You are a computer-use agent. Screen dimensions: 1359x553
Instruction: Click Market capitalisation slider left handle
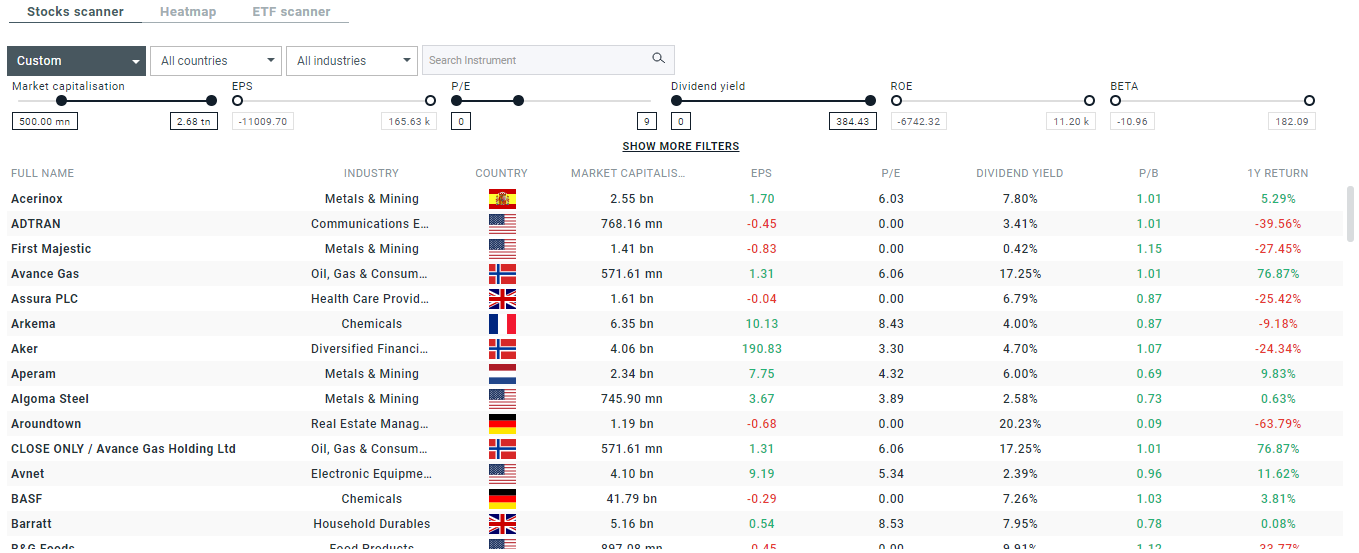pyautogui.click(x=62, y=100)
